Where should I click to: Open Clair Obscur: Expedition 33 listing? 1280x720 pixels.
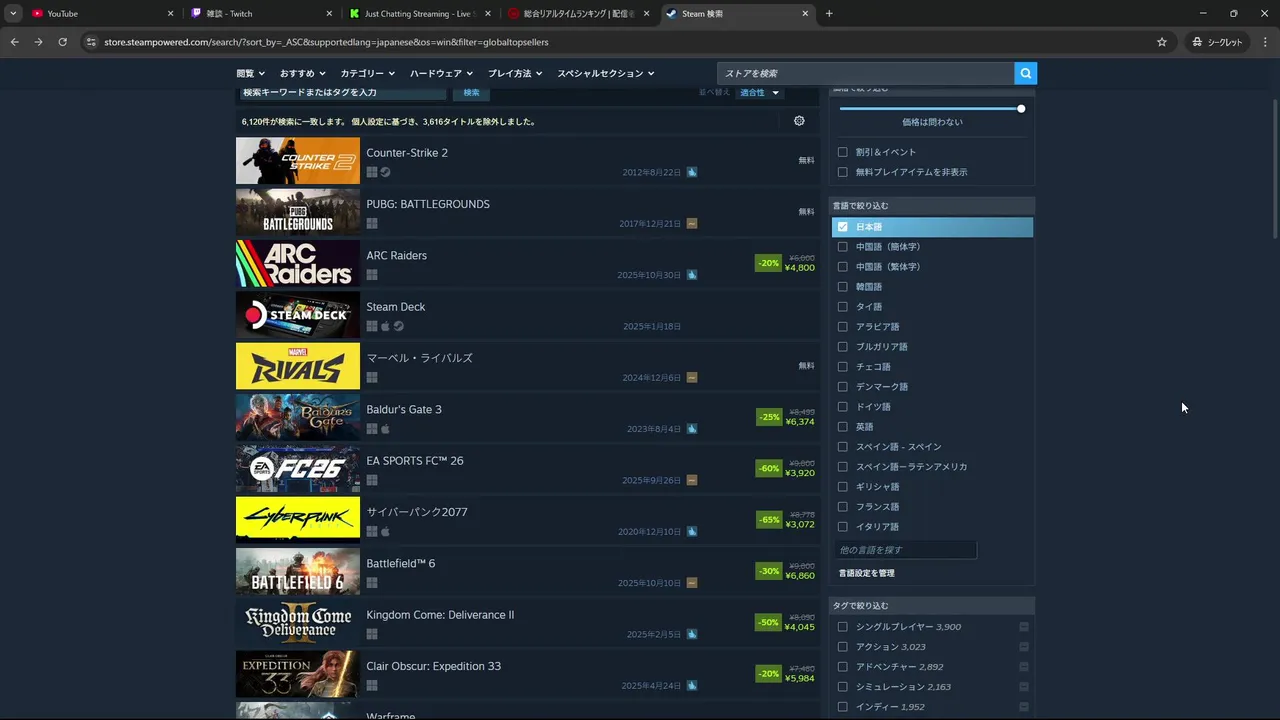coord(527,674)
